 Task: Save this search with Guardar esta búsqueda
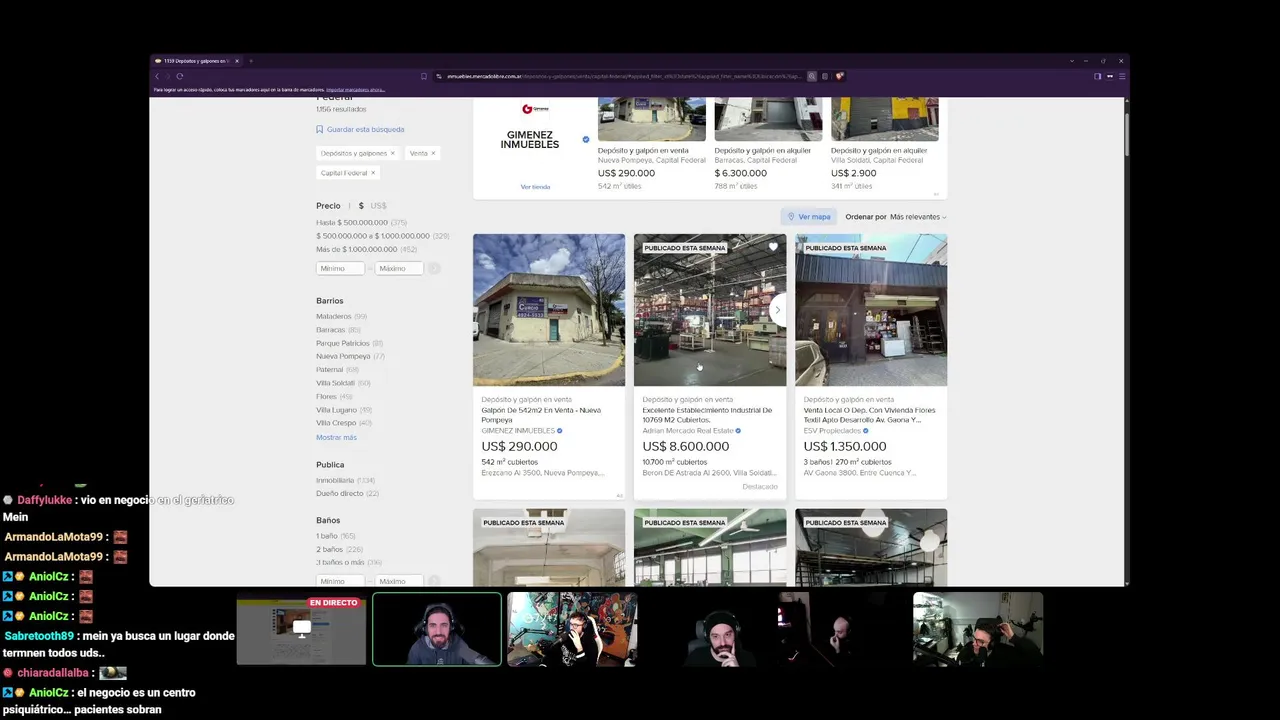[x=360, y=129]
